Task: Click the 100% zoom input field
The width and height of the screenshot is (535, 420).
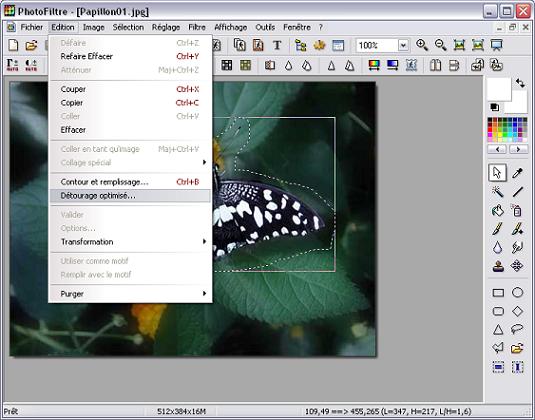Action: pos(377,45)
